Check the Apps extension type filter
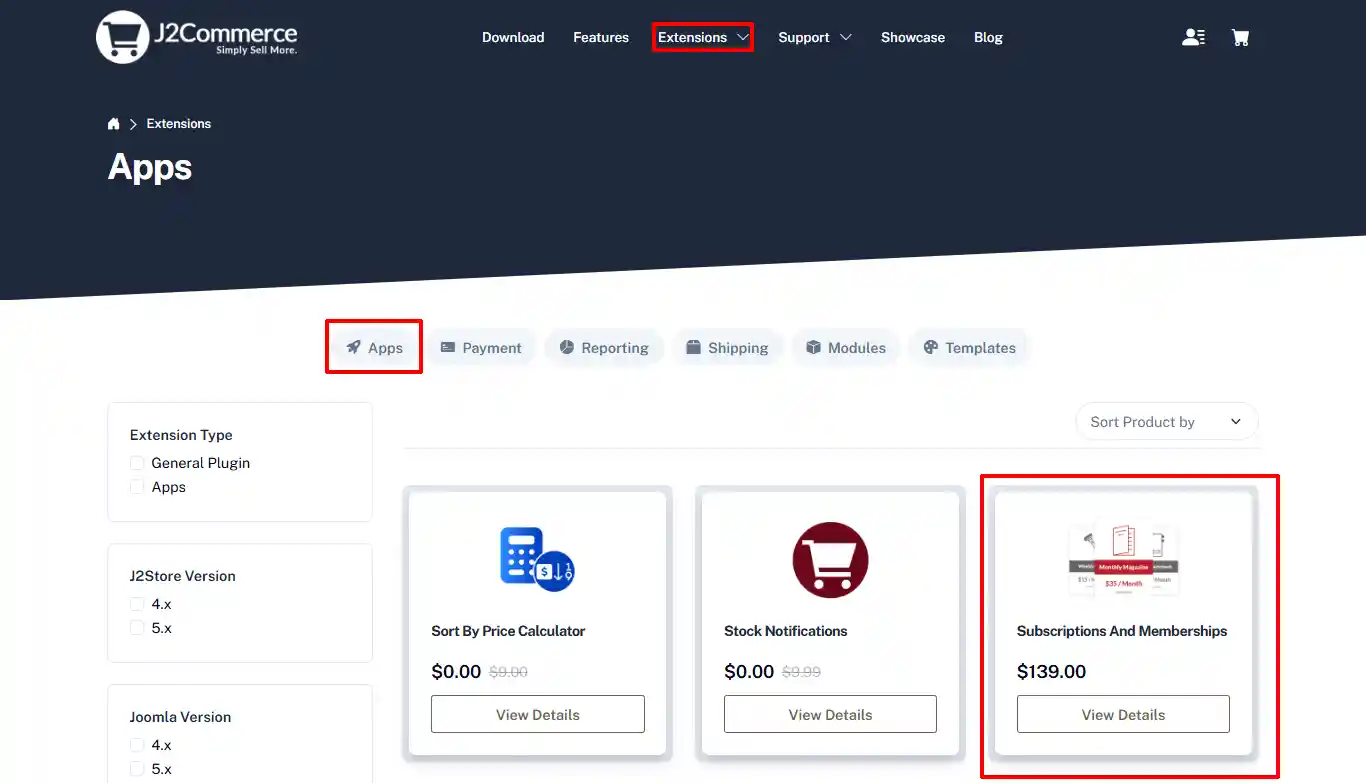Image resolution: width=1366 pixels, height=783 pixels. coord(137,487)
